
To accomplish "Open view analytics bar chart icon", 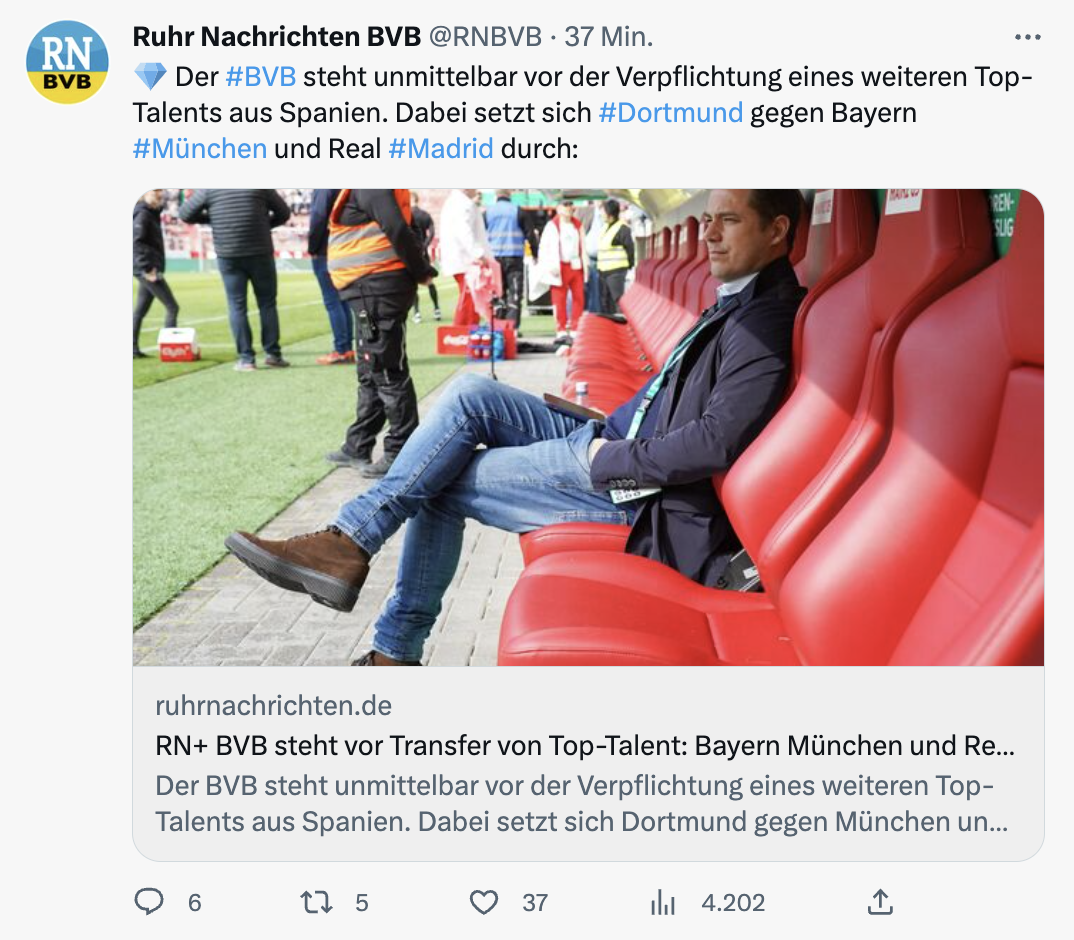I will pyautogui.click(x=662, y=902).
